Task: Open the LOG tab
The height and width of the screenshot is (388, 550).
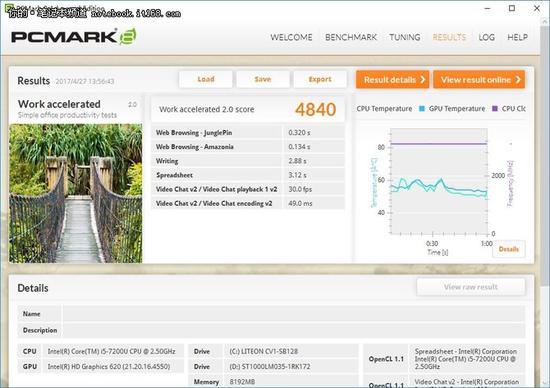Action: coord(487,37)
